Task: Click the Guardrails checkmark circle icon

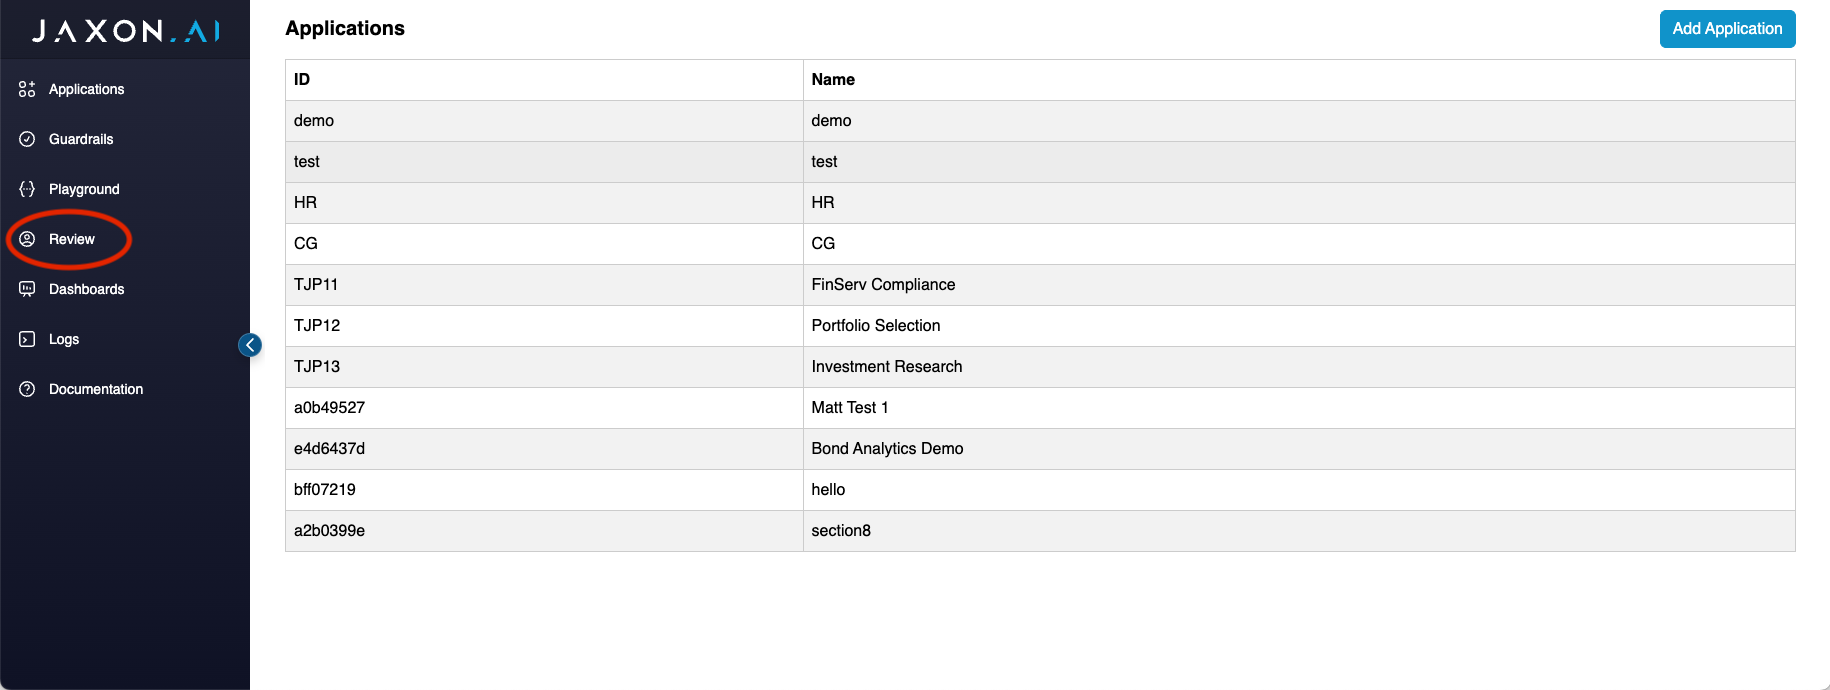Action: point(27,139)
